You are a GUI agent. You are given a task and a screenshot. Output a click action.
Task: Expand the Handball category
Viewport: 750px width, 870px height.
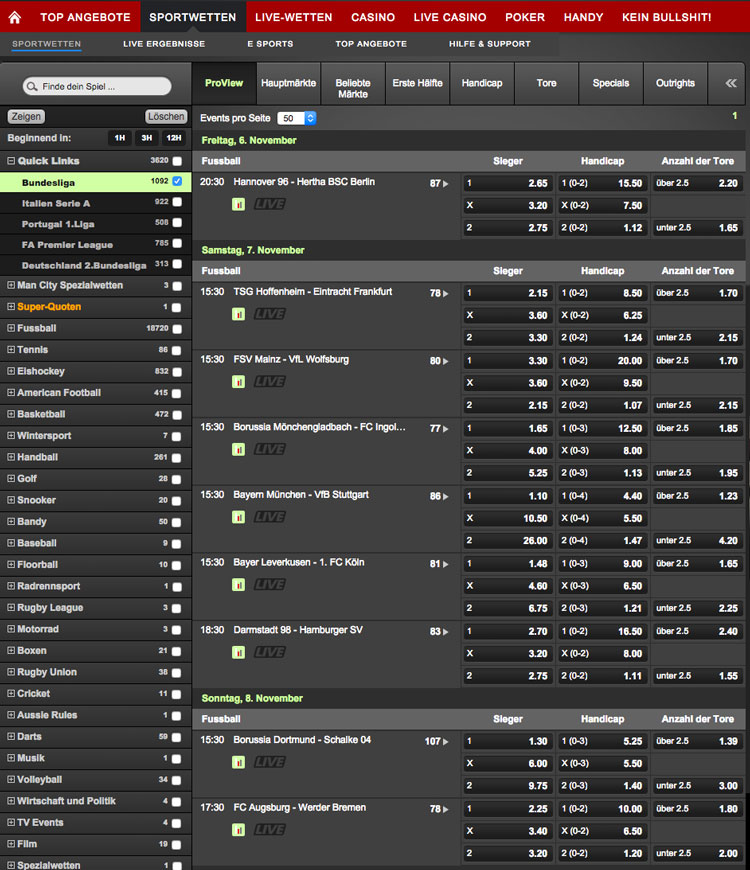(11, 457)
